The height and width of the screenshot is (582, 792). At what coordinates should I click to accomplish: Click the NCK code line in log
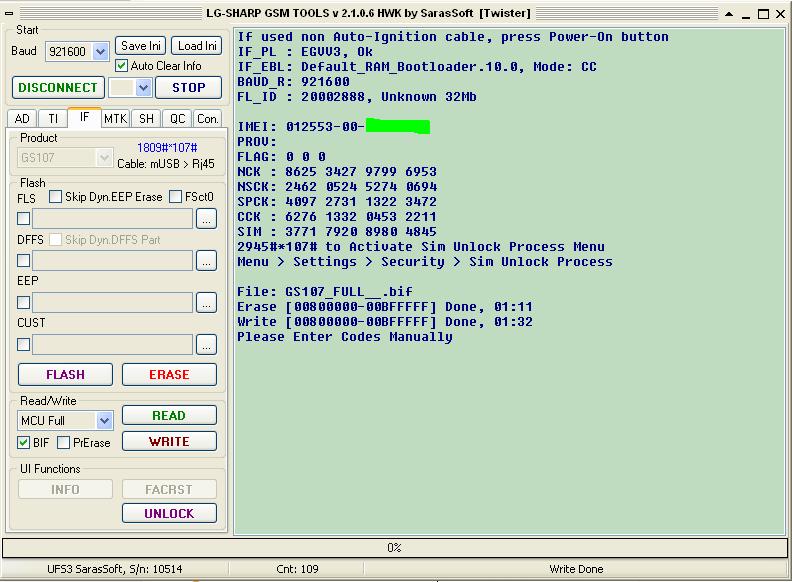337,172
